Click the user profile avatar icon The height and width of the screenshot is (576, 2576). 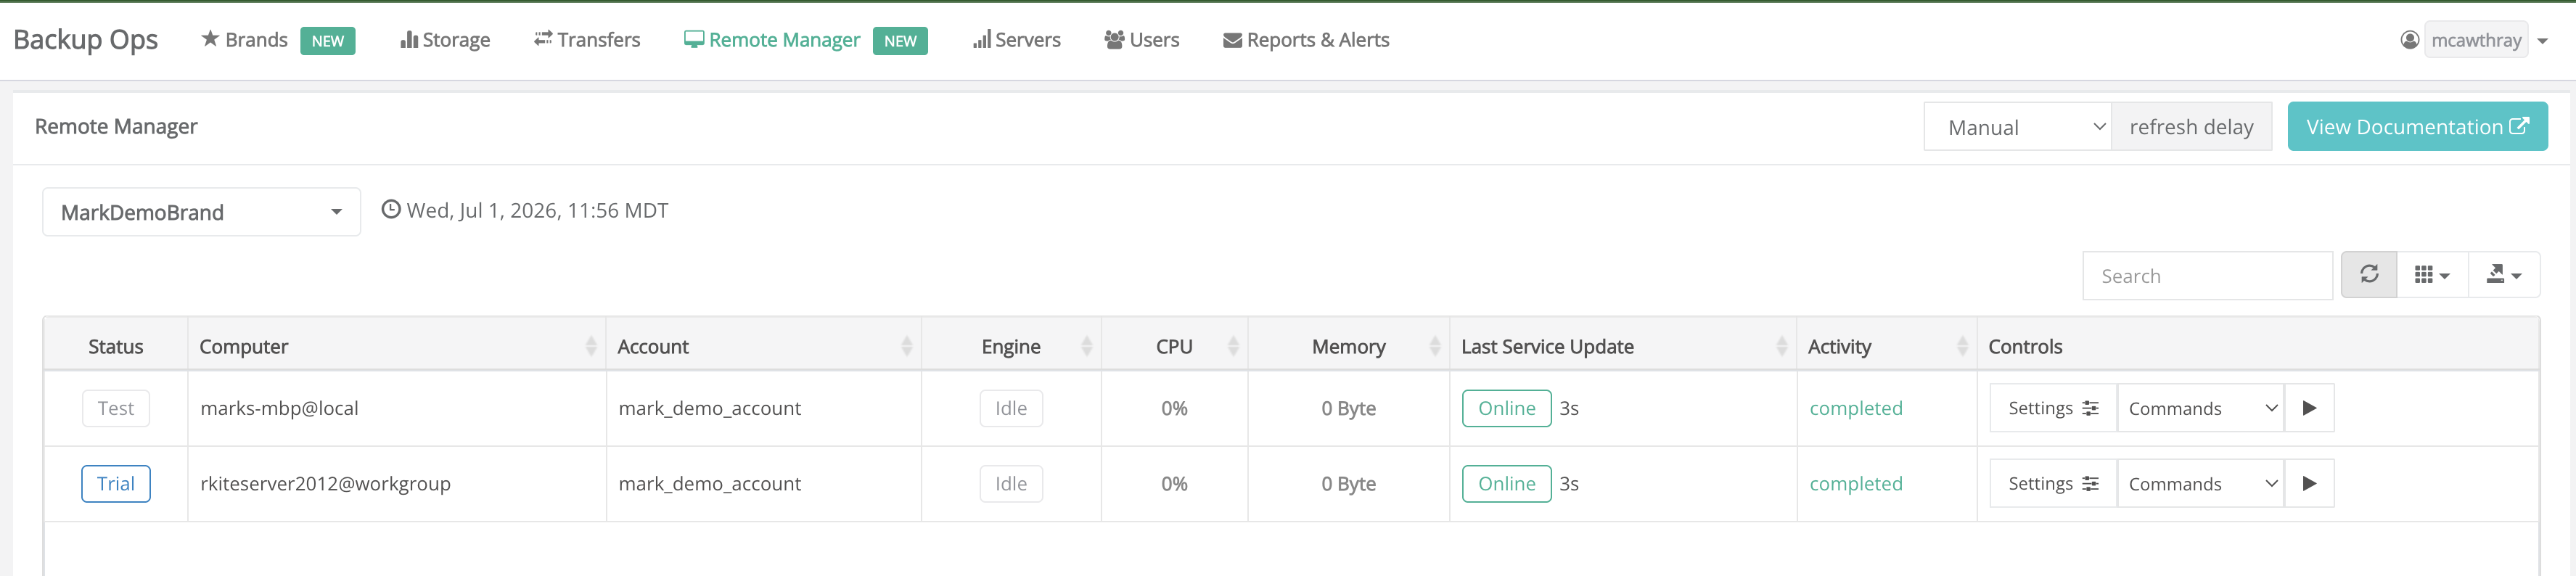point(2410,40)
